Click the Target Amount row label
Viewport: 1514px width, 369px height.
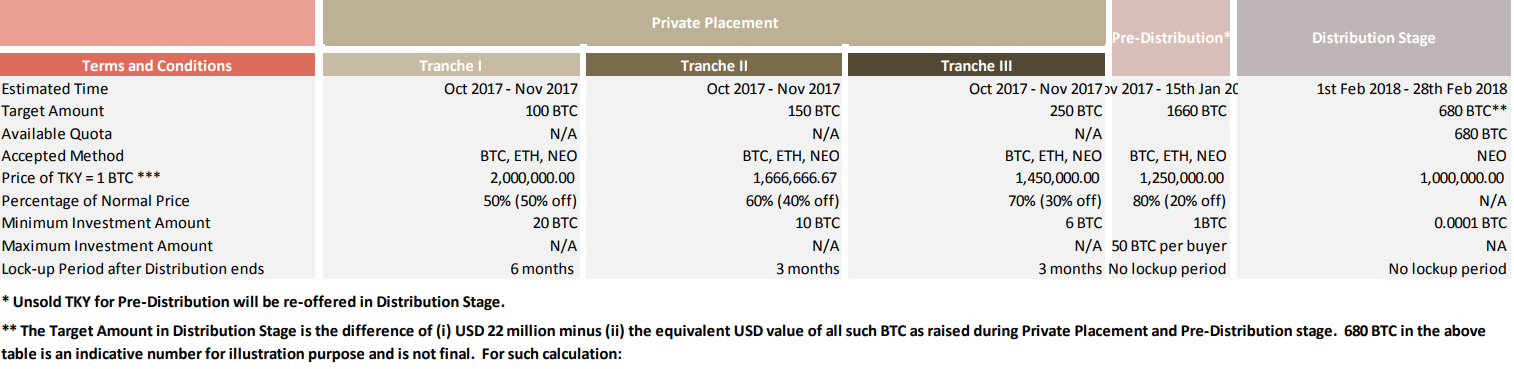[x=53, y=111]
